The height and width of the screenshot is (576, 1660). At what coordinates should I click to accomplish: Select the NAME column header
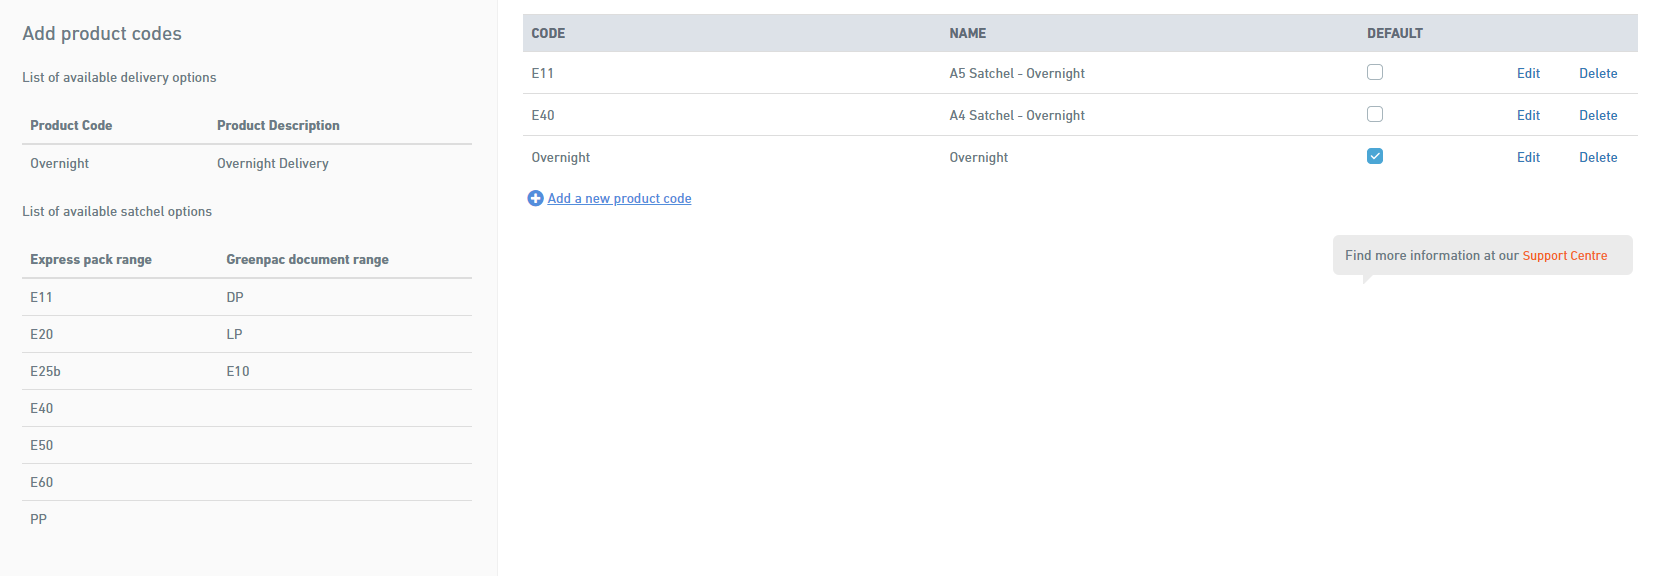click(x=967, y=33)
